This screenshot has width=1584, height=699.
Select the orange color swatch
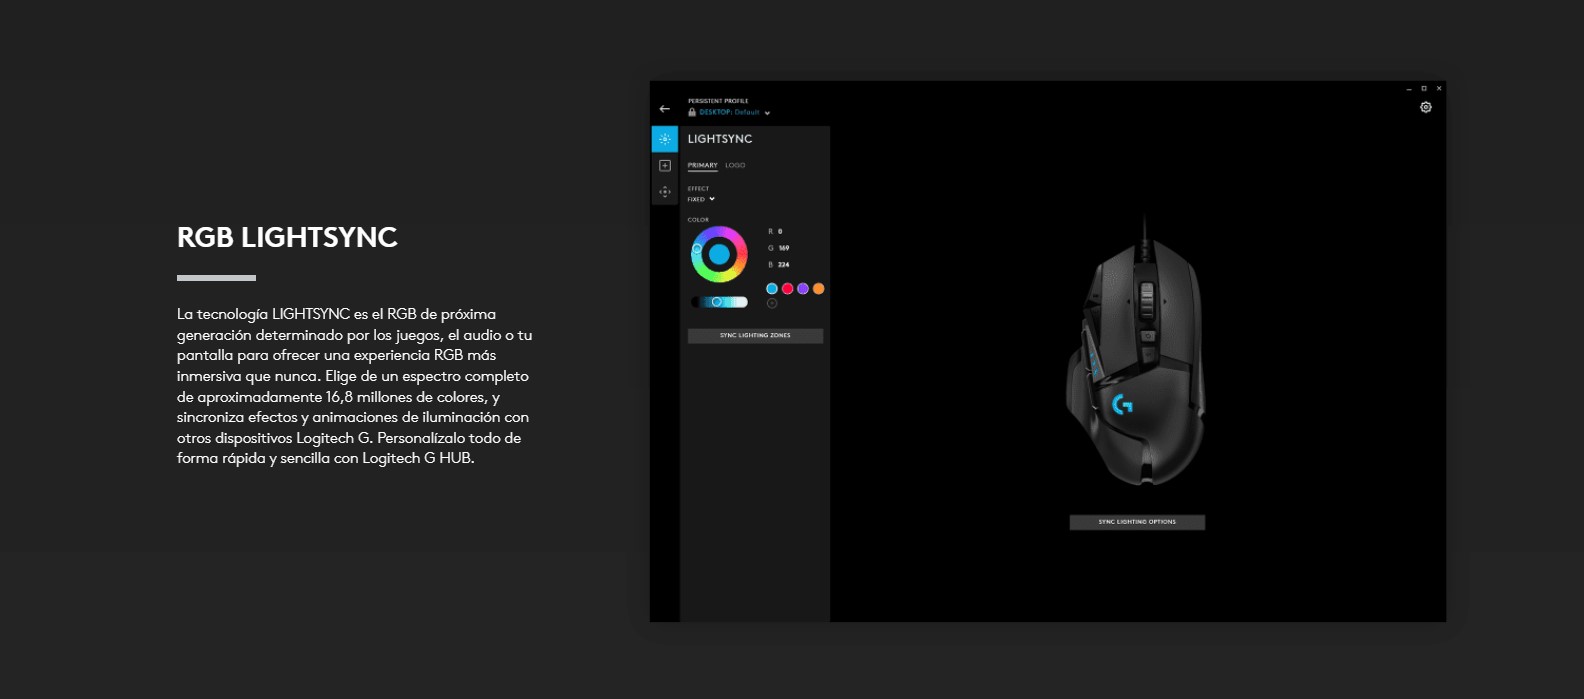click(x=818, y=289)
